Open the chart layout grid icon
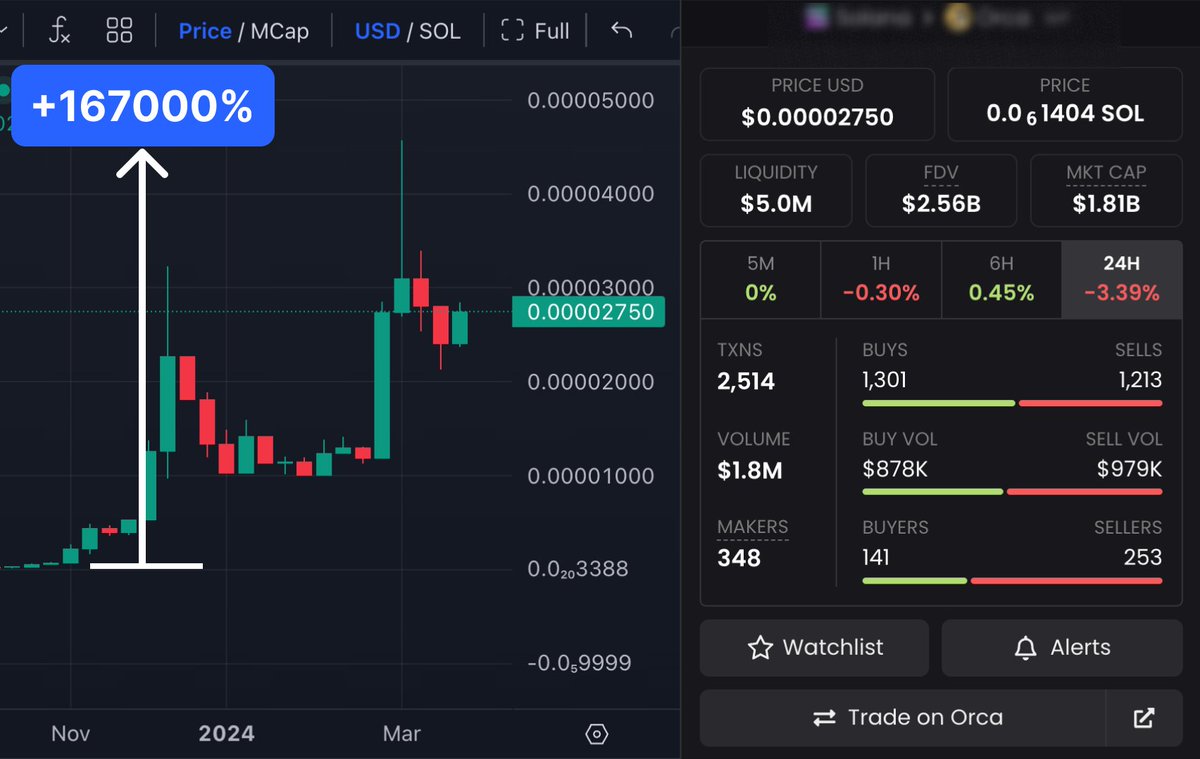 coord(119,31)
